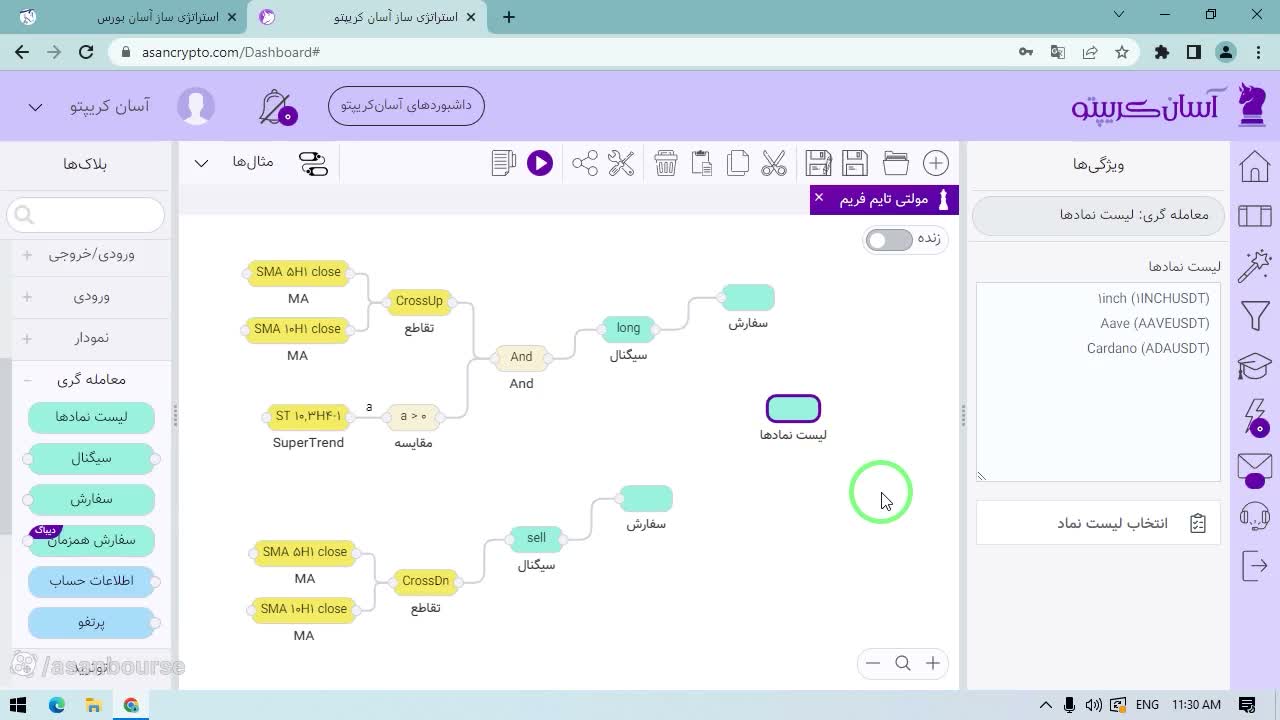
Task: Click the plus circle new strategy icon
Action: pos(936,163)
